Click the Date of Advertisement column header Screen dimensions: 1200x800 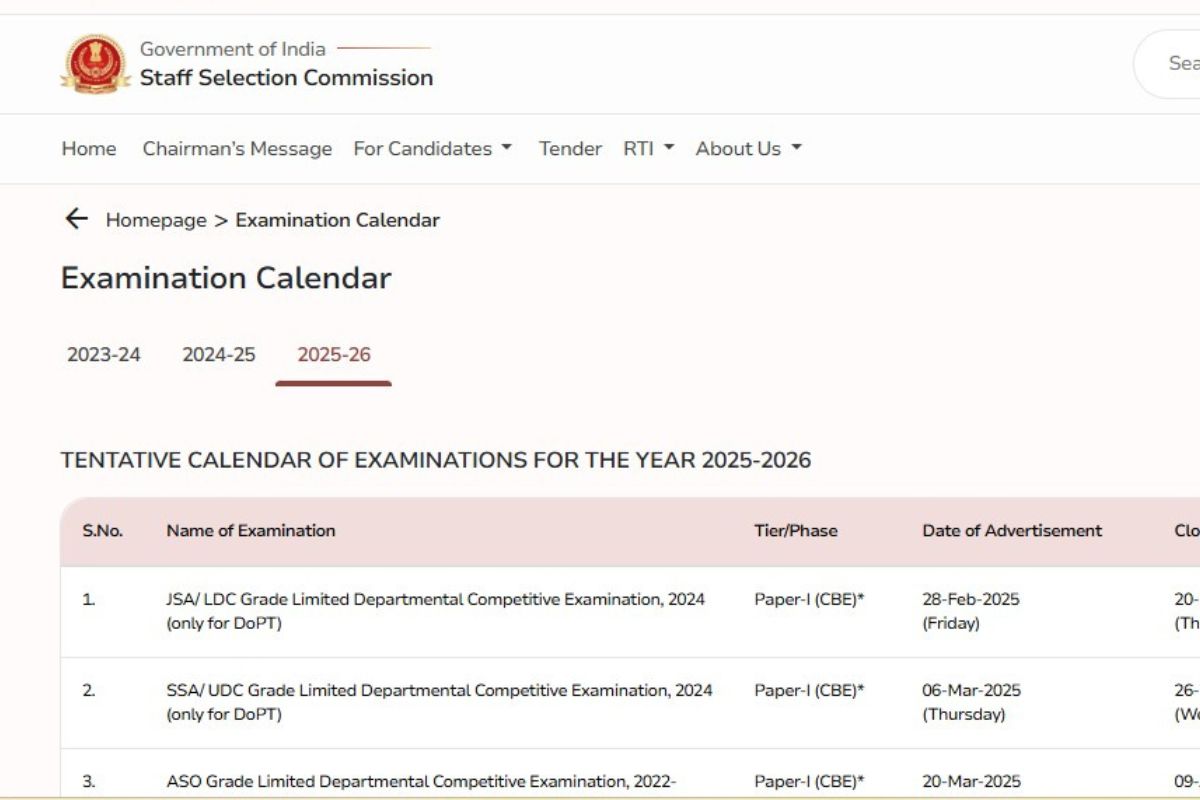(x=1012, y=531)
